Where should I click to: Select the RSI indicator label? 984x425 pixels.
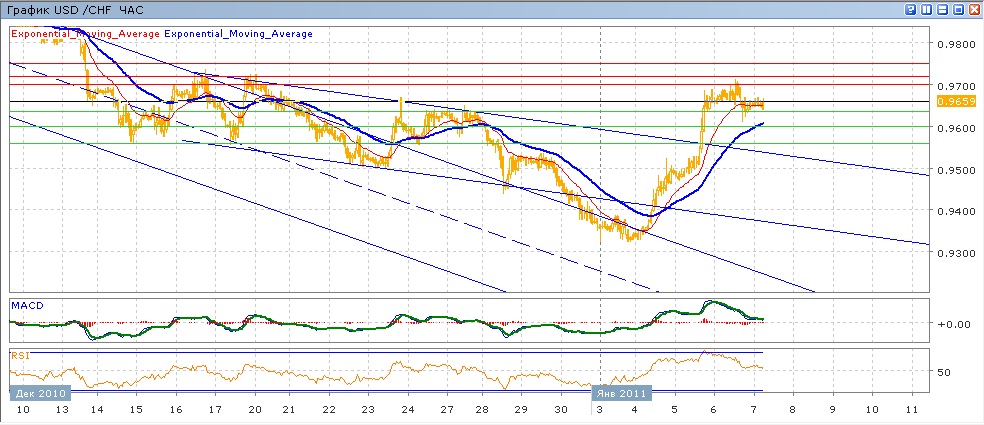click(x=19, y=355)
